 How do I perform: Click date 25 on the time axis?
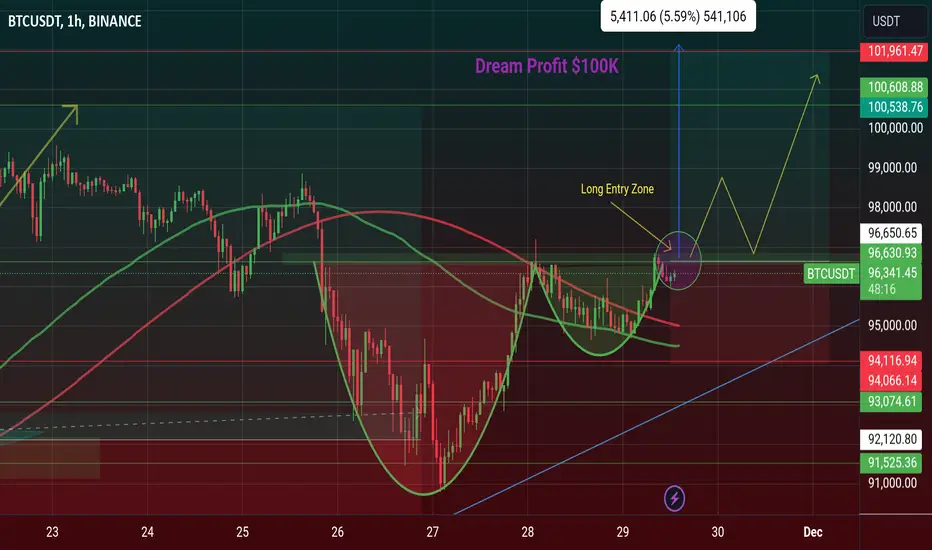coord(243,532)
